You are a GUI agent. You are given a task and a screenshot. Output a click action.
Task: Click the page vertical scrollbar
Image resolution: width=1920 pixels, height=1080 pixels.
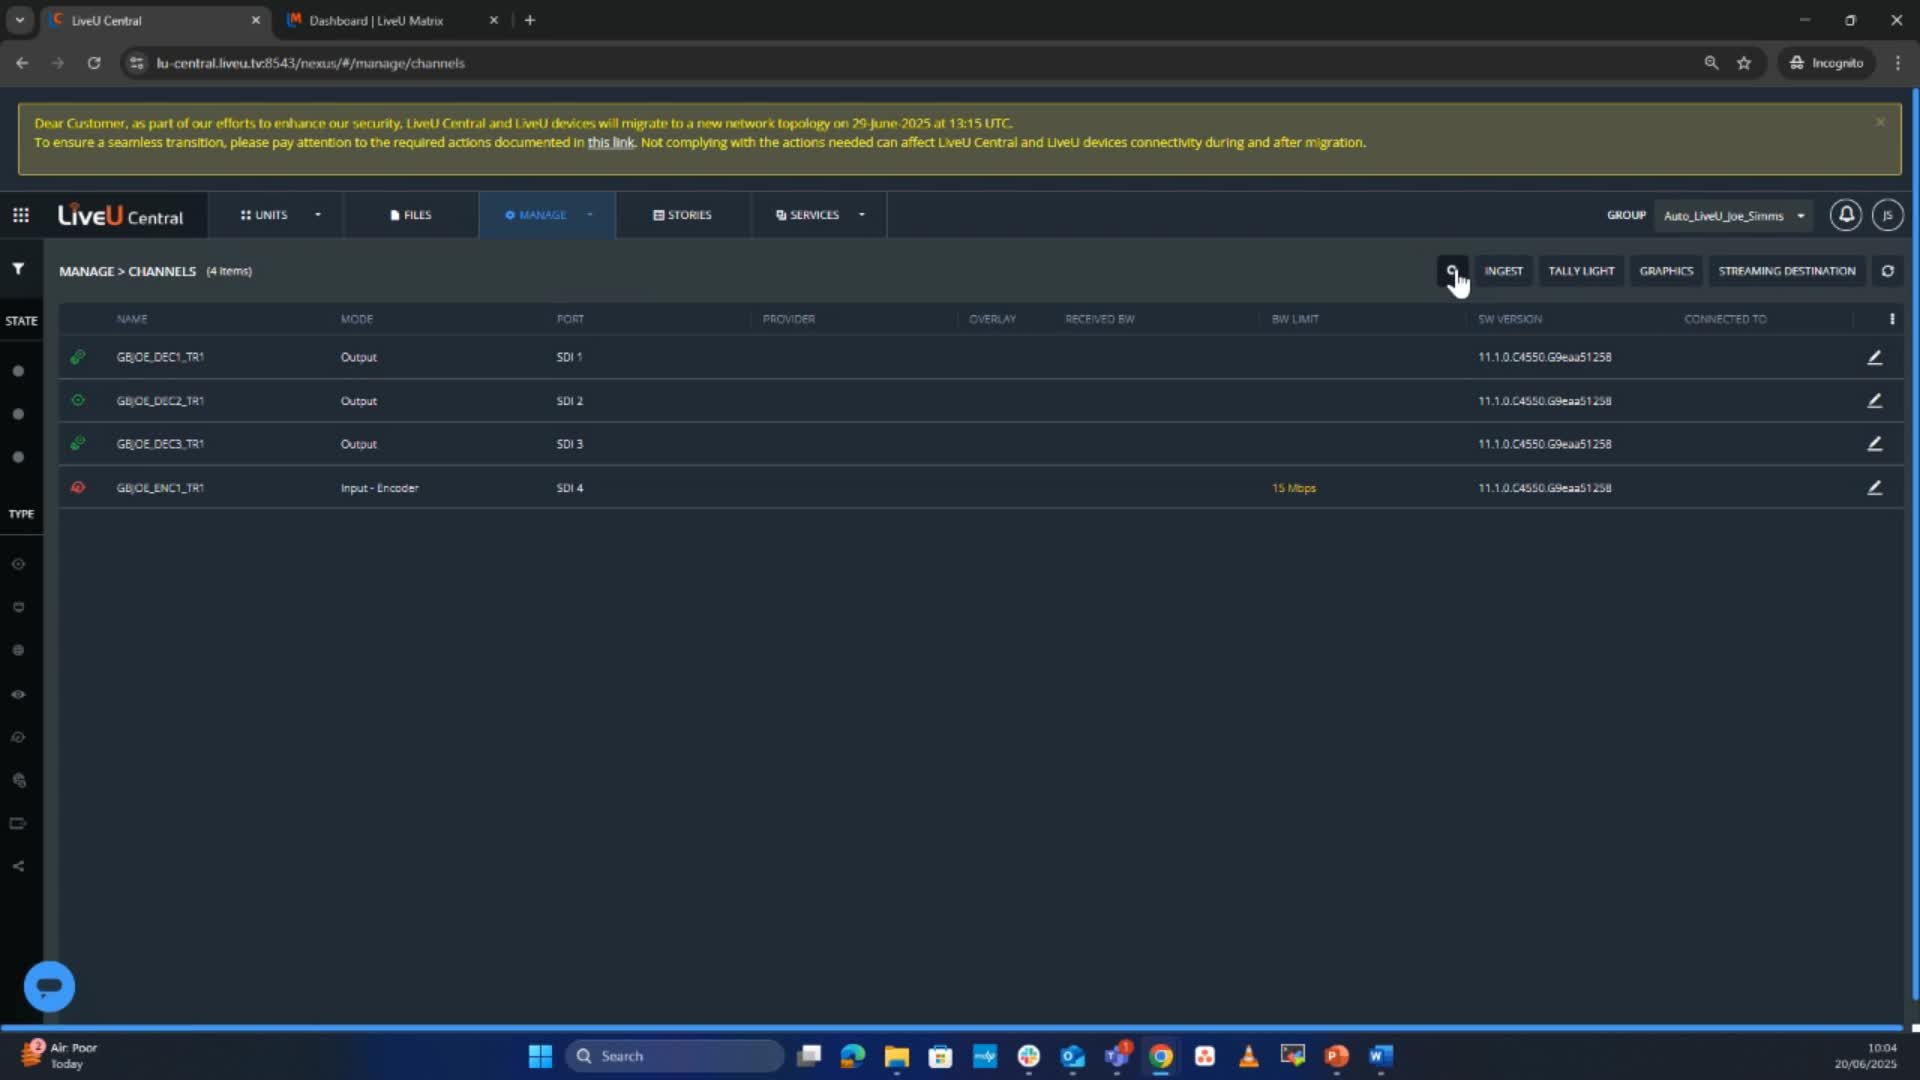[x=1915, y=545]
